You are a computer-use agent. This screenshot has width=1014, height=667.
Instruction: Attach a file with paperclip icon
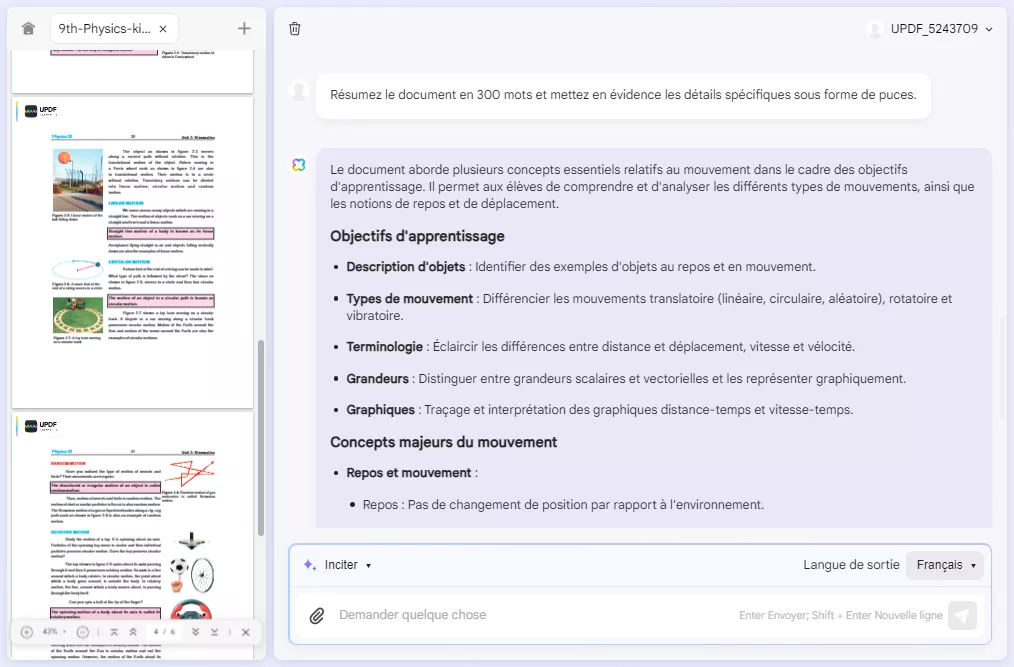(316, 615)
